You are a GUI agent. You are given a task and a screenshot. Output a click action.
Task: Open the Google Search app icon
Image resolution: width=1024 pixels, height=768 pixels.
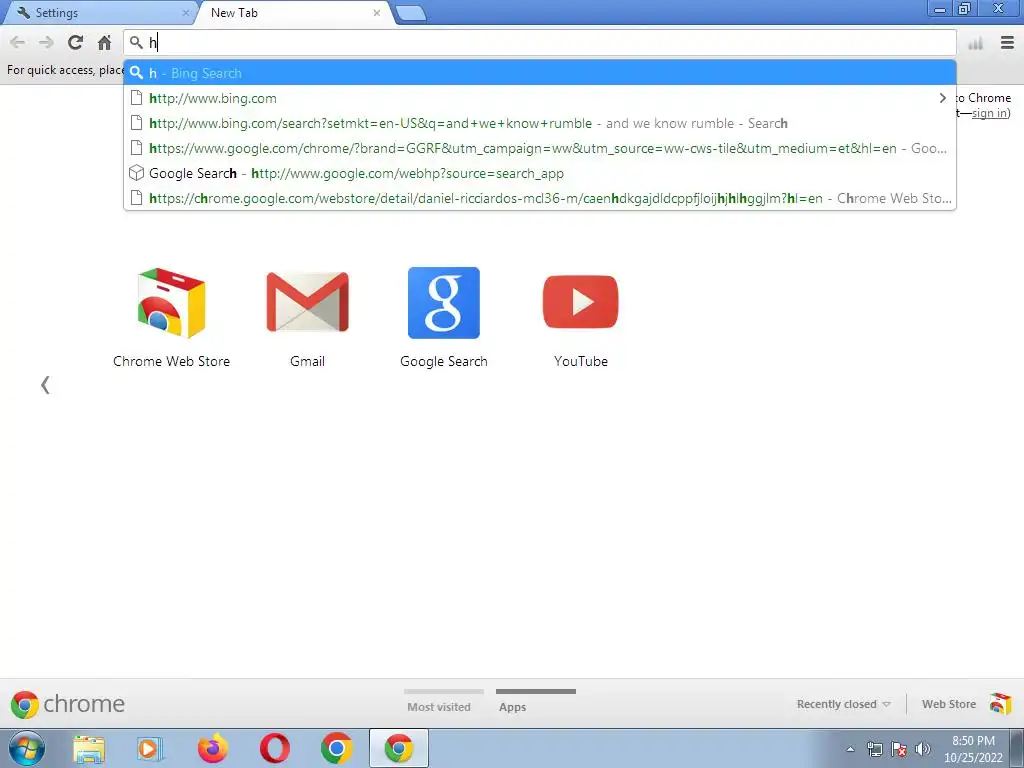[443, 317]
